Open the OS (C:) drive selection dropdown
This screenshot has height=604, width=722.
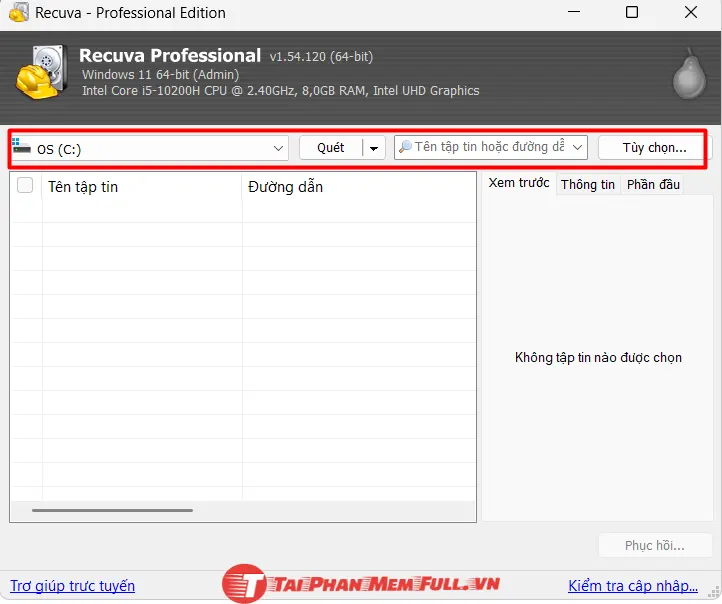click(150, 148)
